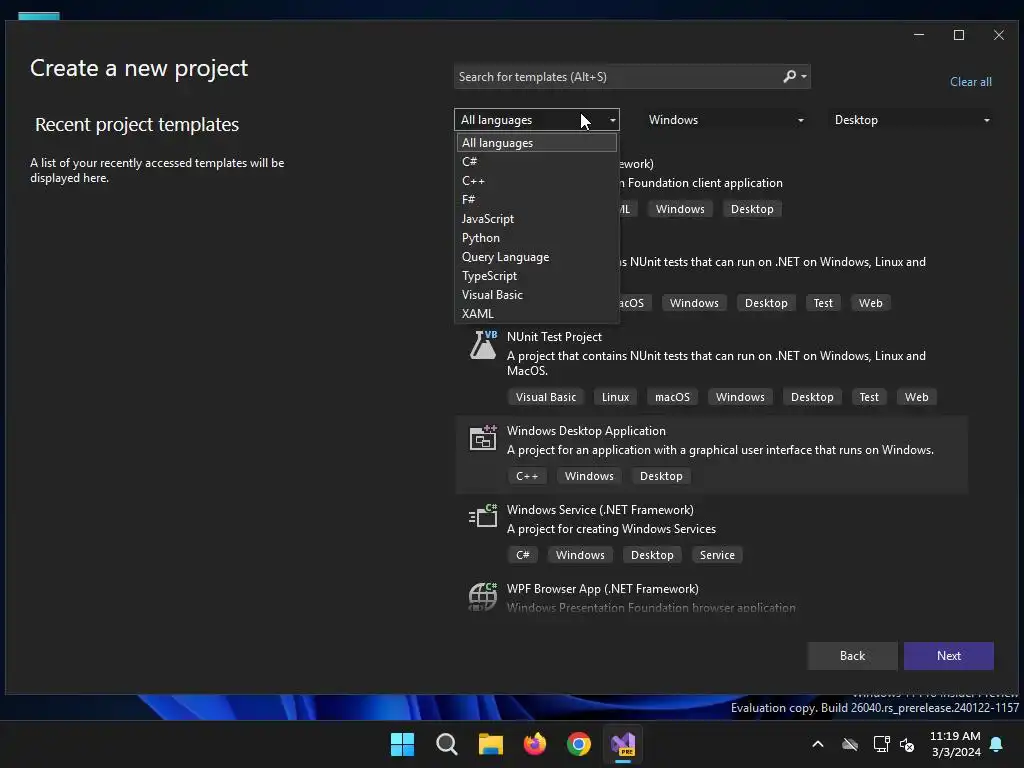Go Back to the previous page
This screenshot has height=768, width=1024.
pos(852,656)
